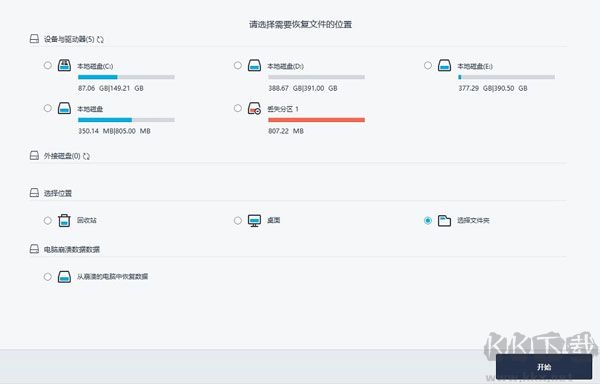Image resolution: width=600 pixels, height=384 pixels.
Task: Click the recover-from-crashed-computer label
Action: 112,277
